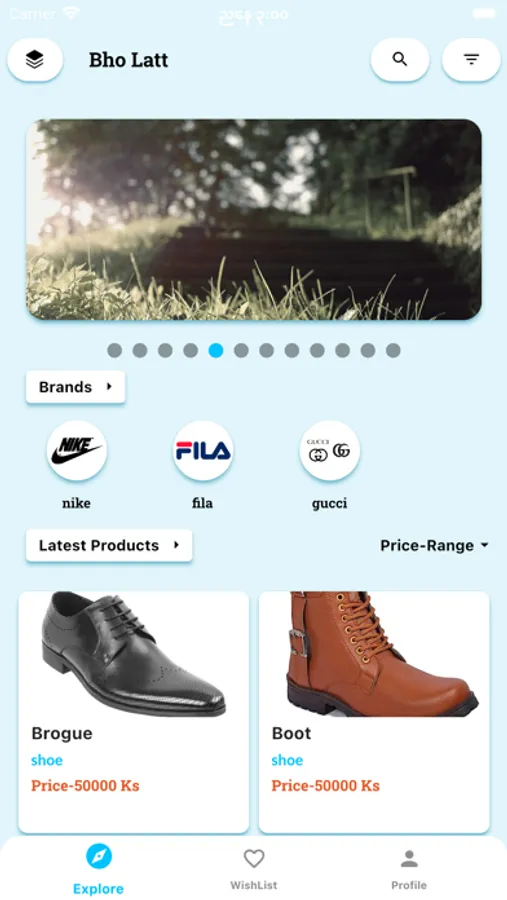Expand the Brands section arrow
507x900 pixels.
pyautogui.click(x=109, y=386)
